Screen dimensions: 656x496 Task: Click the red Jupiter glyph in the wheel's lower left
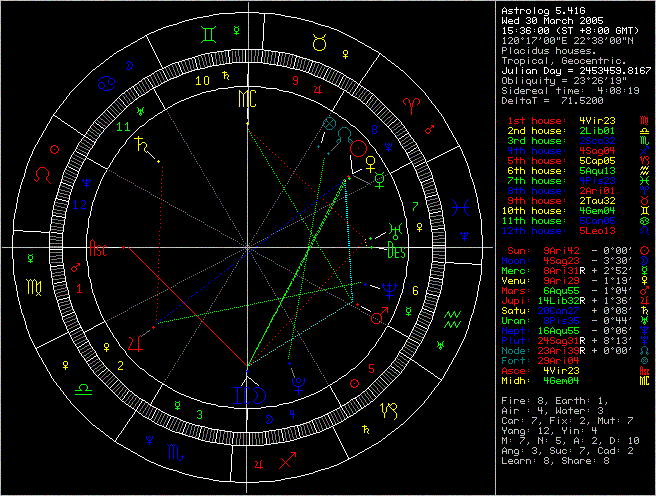tap(135, 343)
